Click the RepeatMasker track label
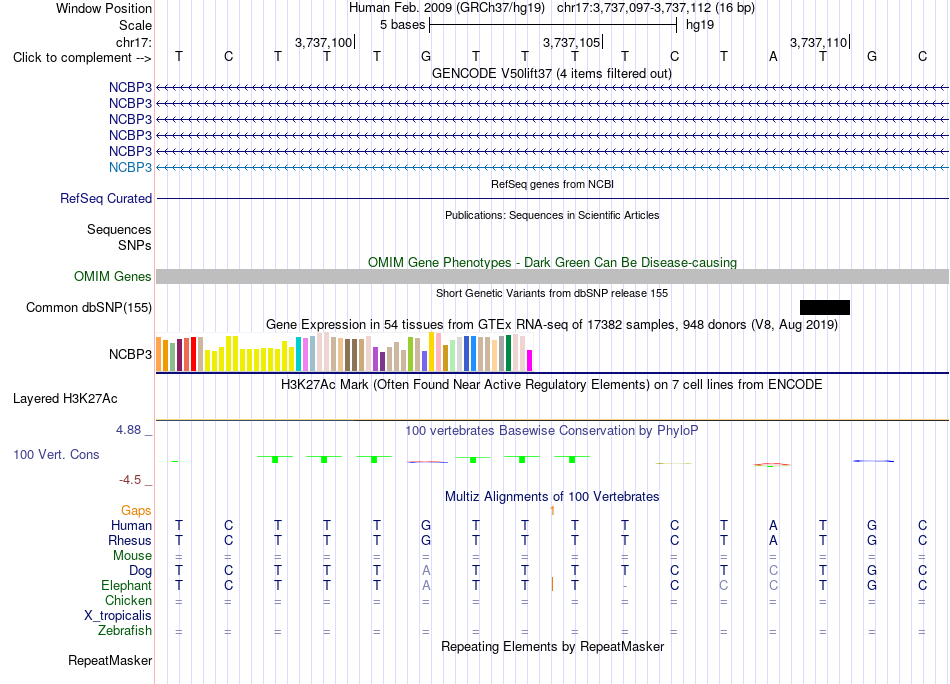This screenshot has width=950, height=684. [x=110, y=661]
